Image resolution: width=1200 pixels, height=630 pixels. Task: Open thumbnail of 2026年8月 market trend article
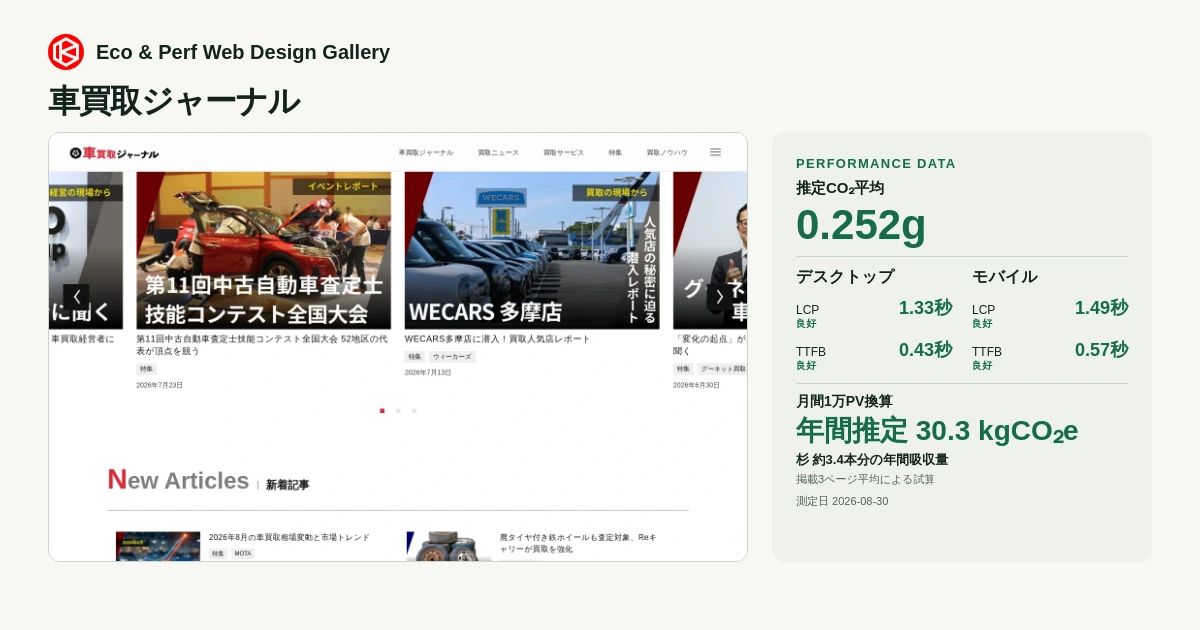point(158,546)
